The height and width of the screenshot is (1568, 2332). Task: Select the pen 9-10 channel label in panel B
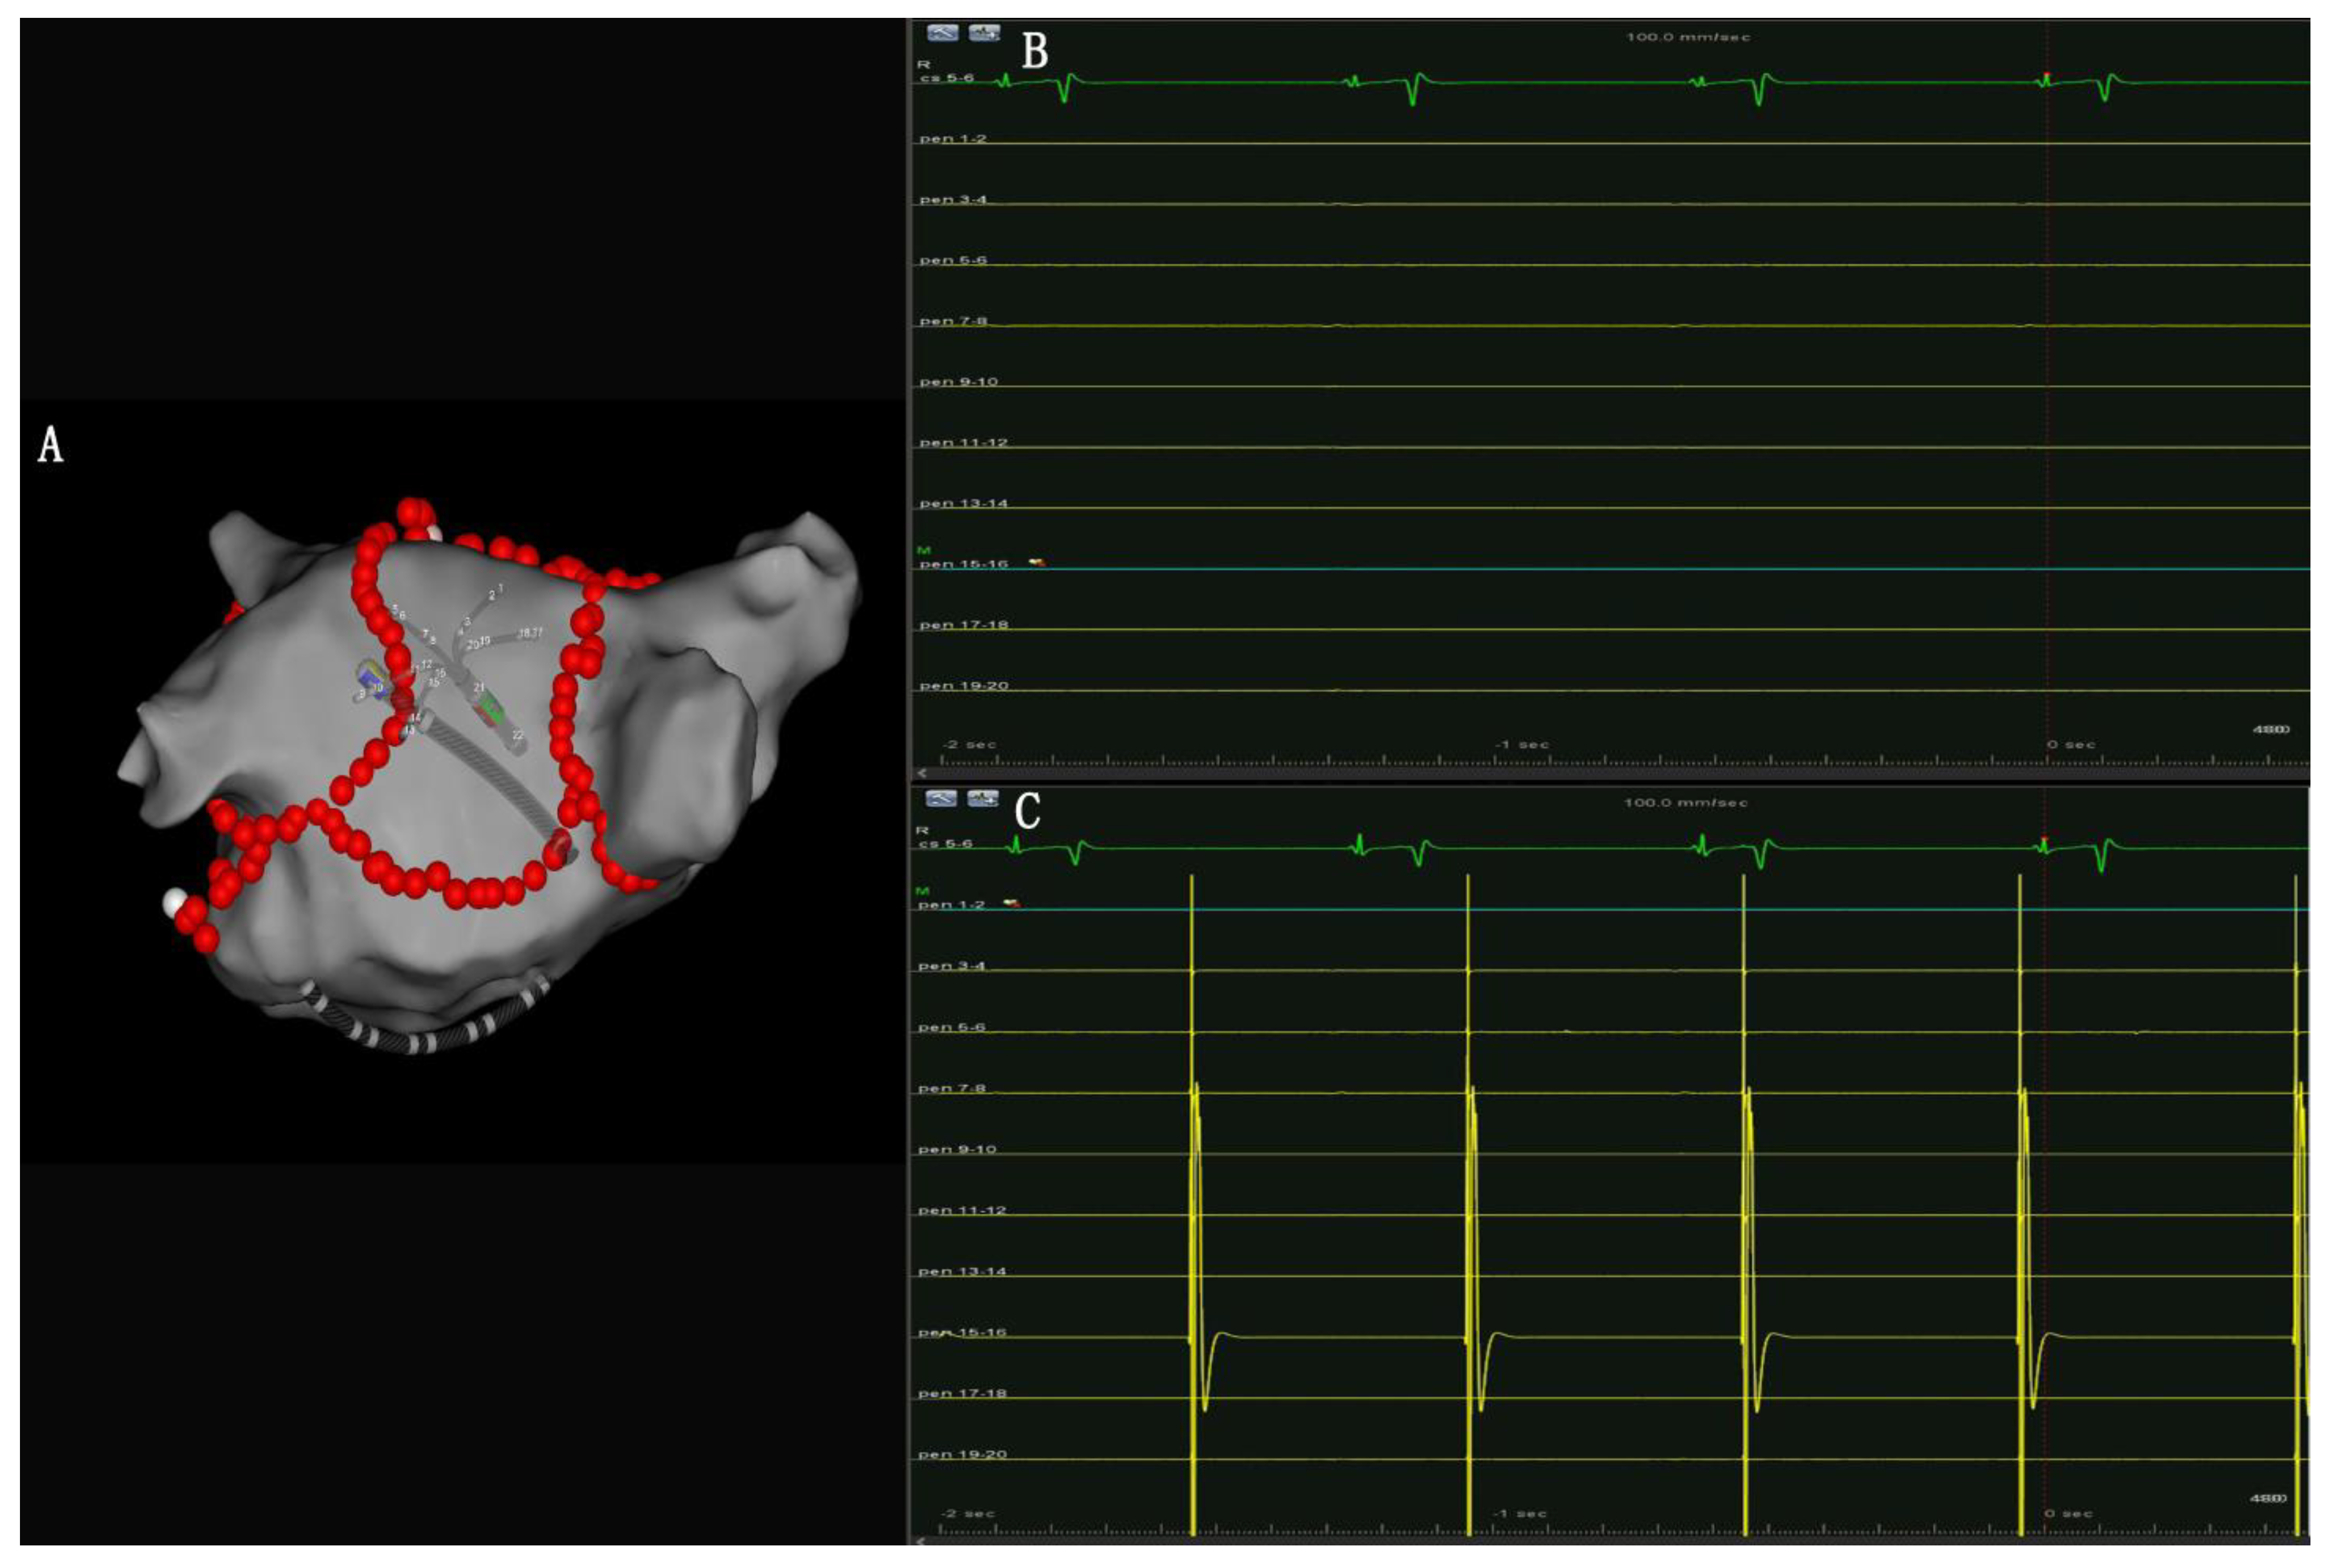click(x=958, y=382)
